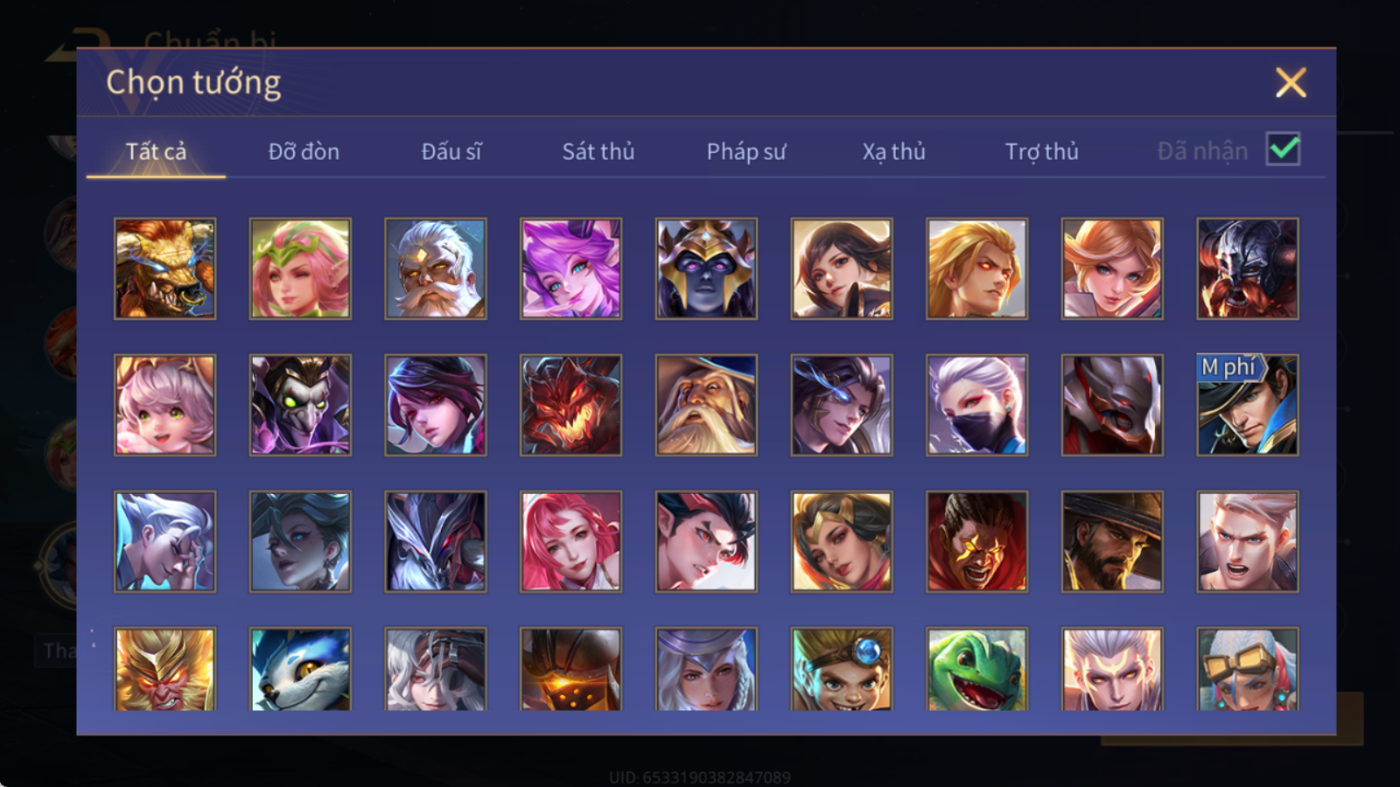
Task: Pick the cowboy hat bearded gunslinger hero
Action: pos(1112,542)
